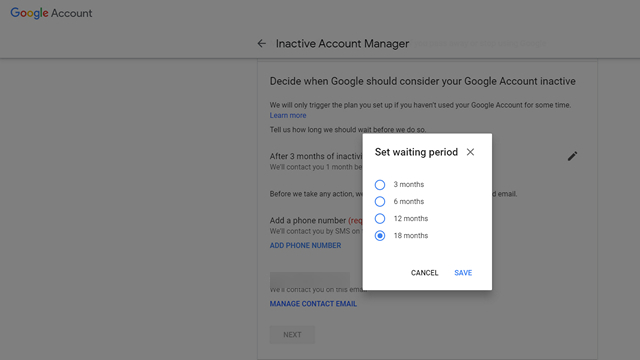Click the Inactive Account Manager title

(342, 44)
